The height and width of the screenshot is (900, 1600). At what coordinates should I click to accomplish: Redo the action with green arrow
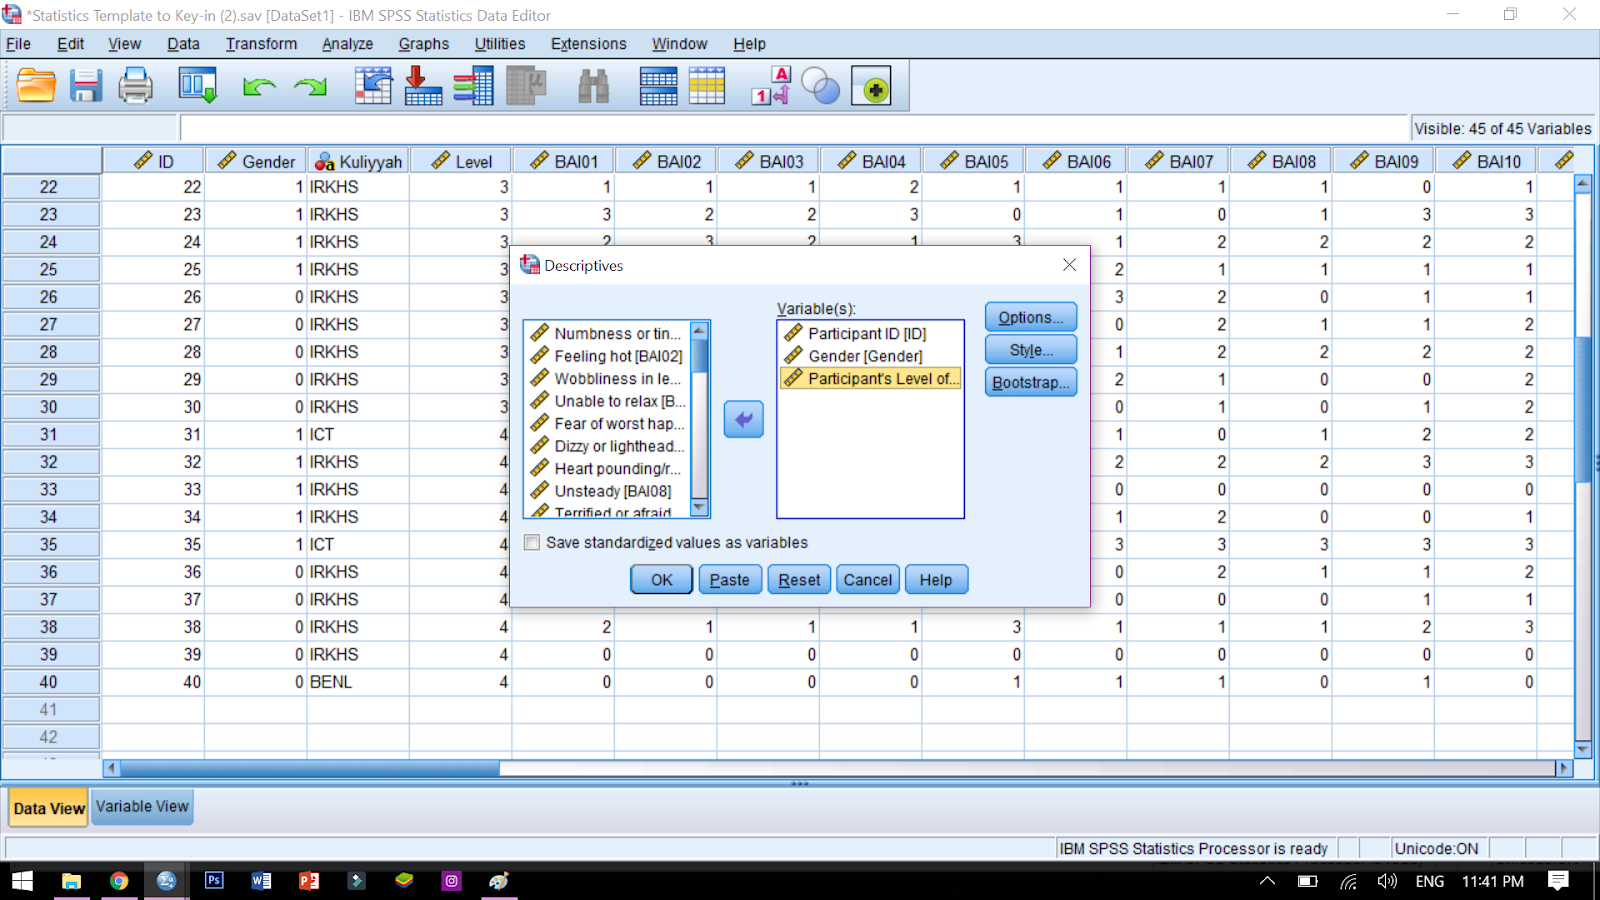click(x=310, y=87)
